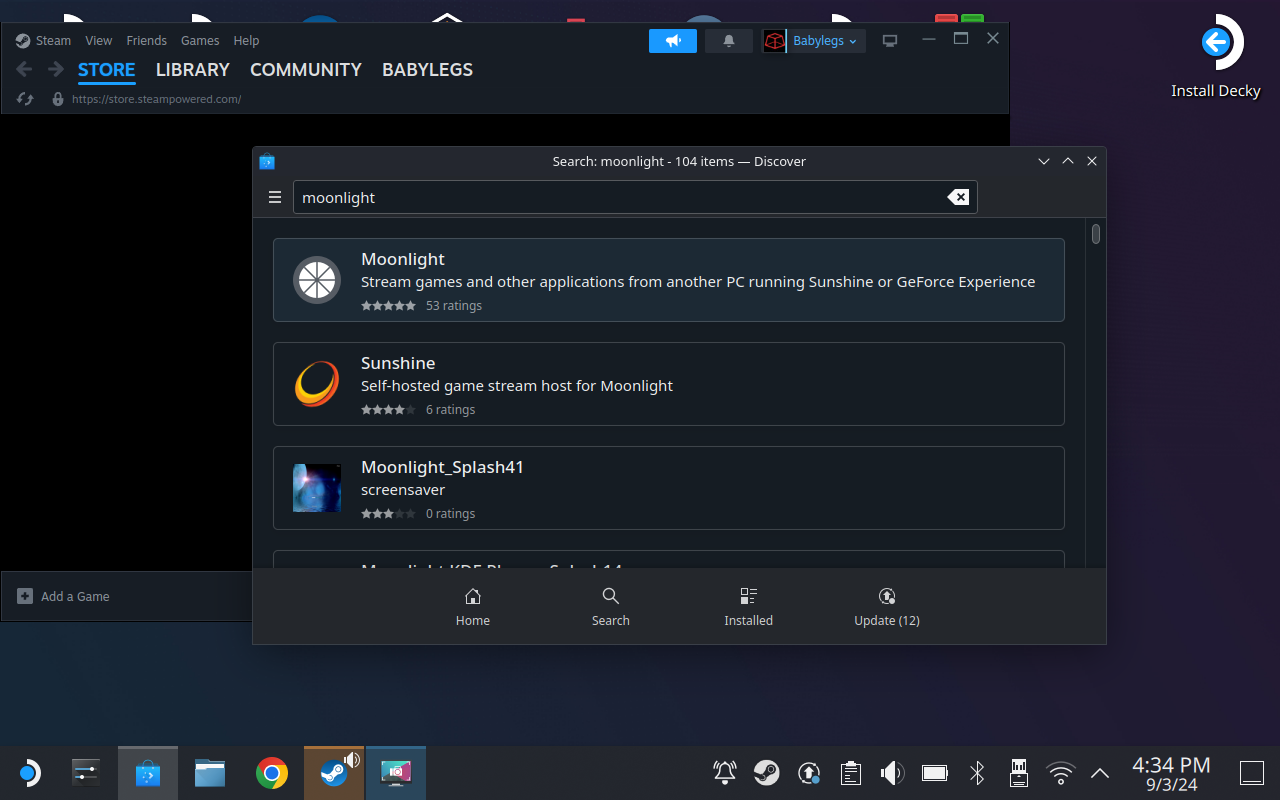
Task: Click the Steam forward arrow
Action: [x=56, y=70]
